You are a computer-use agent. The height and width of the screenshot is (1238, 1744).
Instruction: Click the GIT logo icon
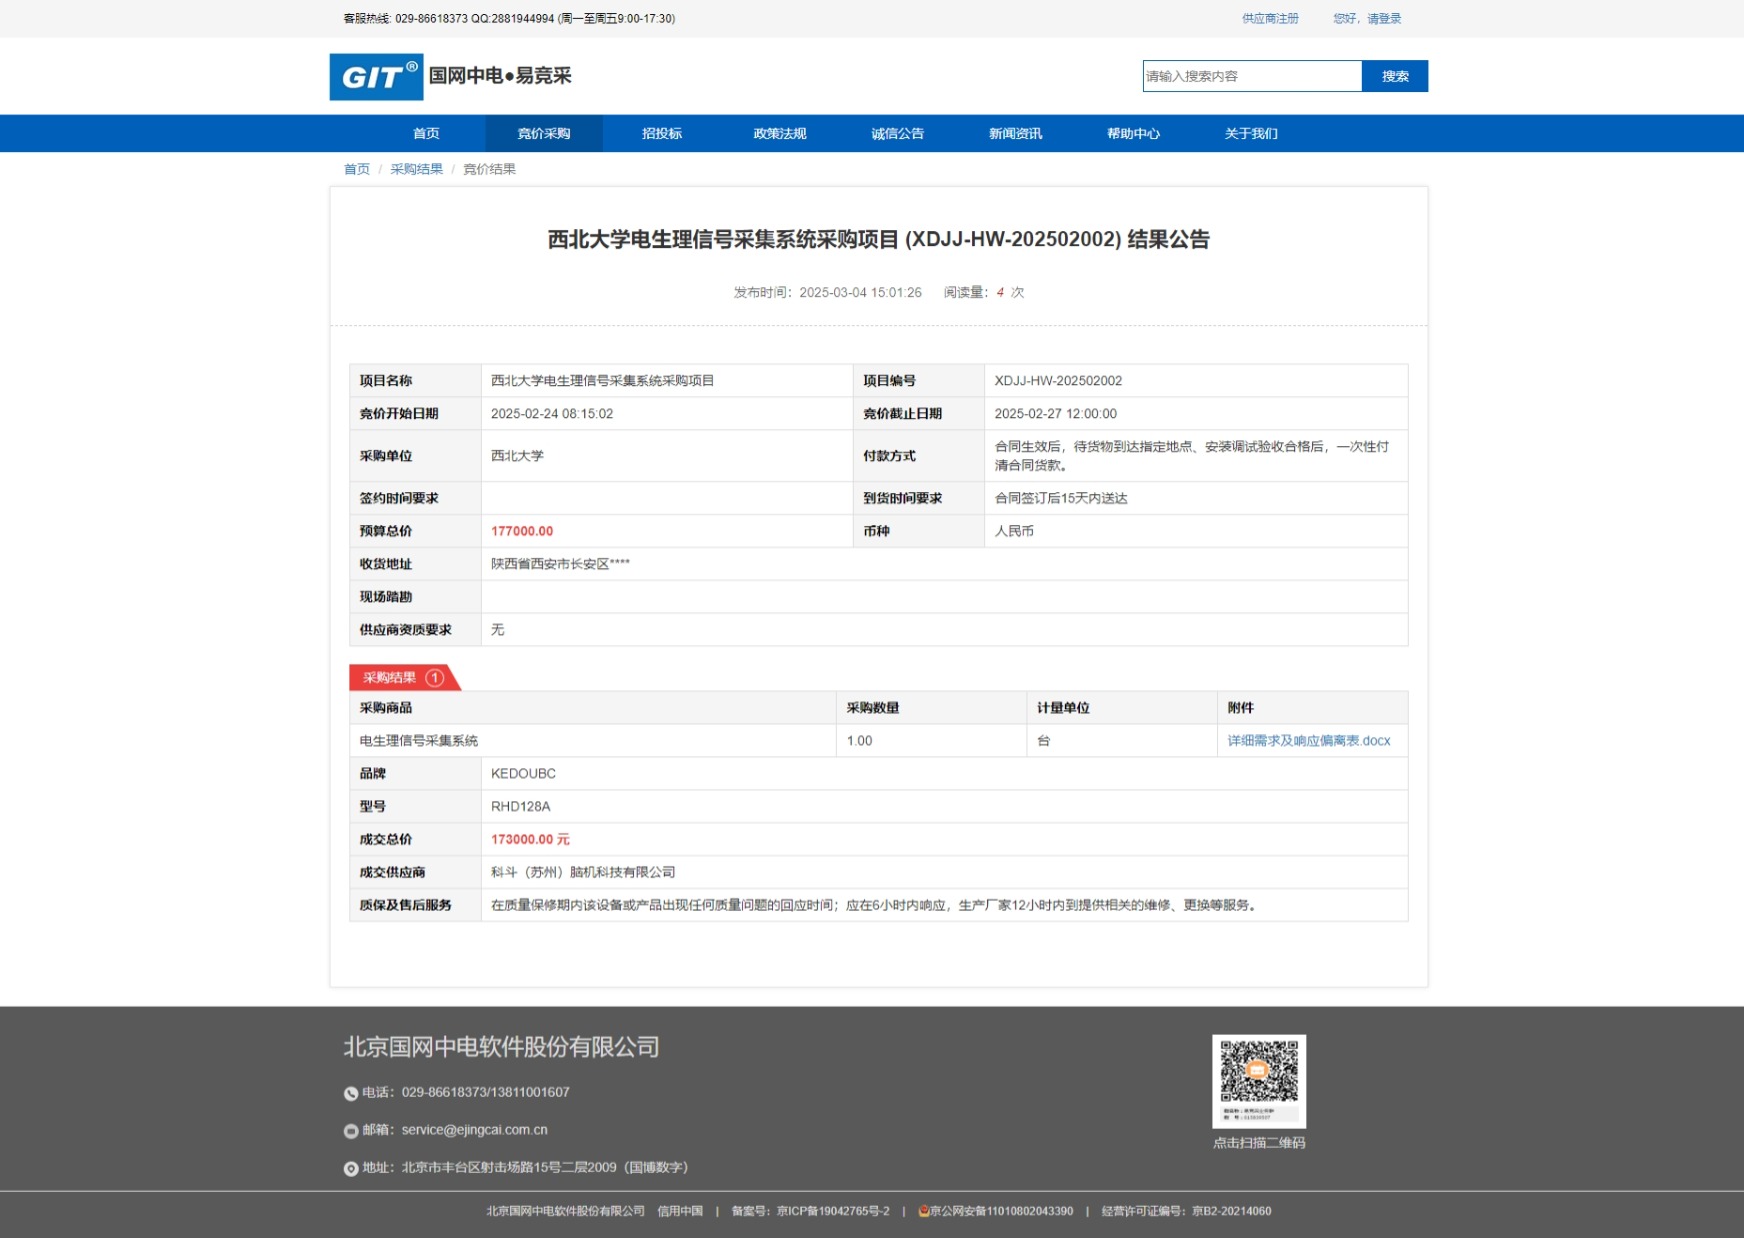coord(376,77)
